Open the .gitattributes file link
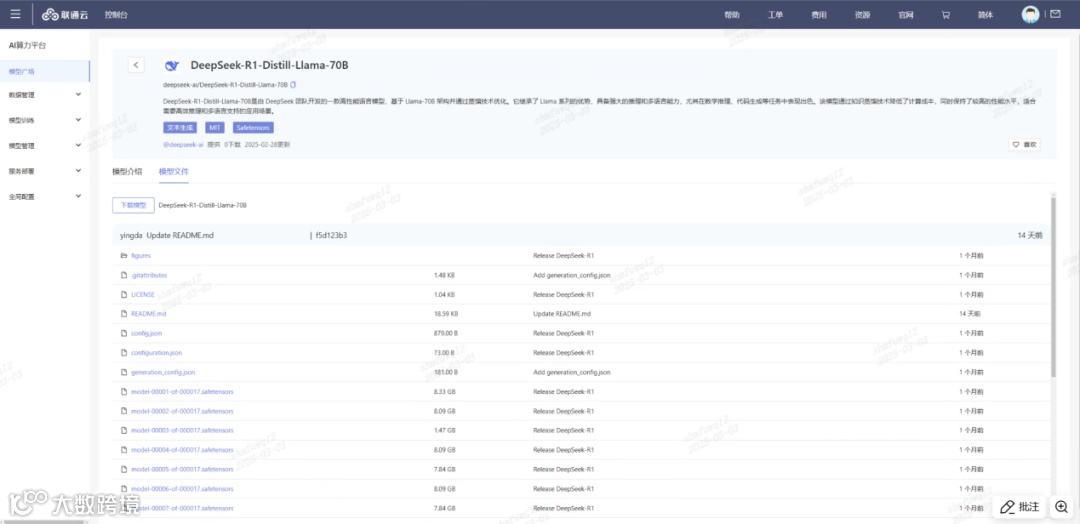1080x524 pixels. pos(149,275)
